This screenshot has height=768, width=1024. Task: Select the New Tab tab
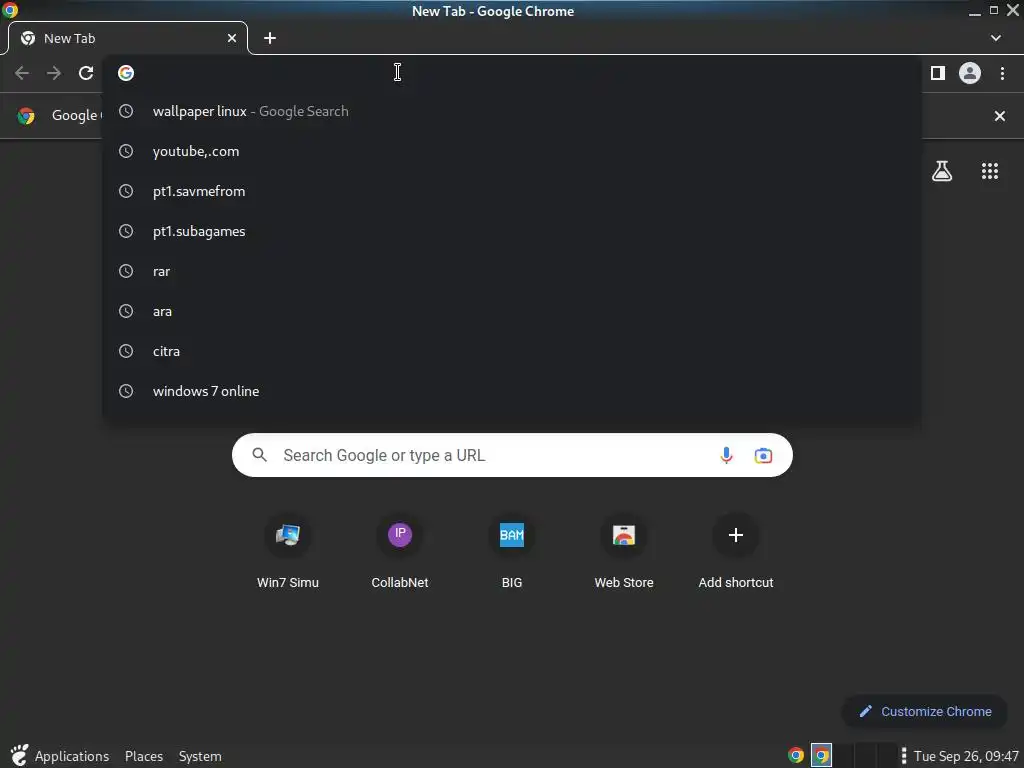coord(127,39)
